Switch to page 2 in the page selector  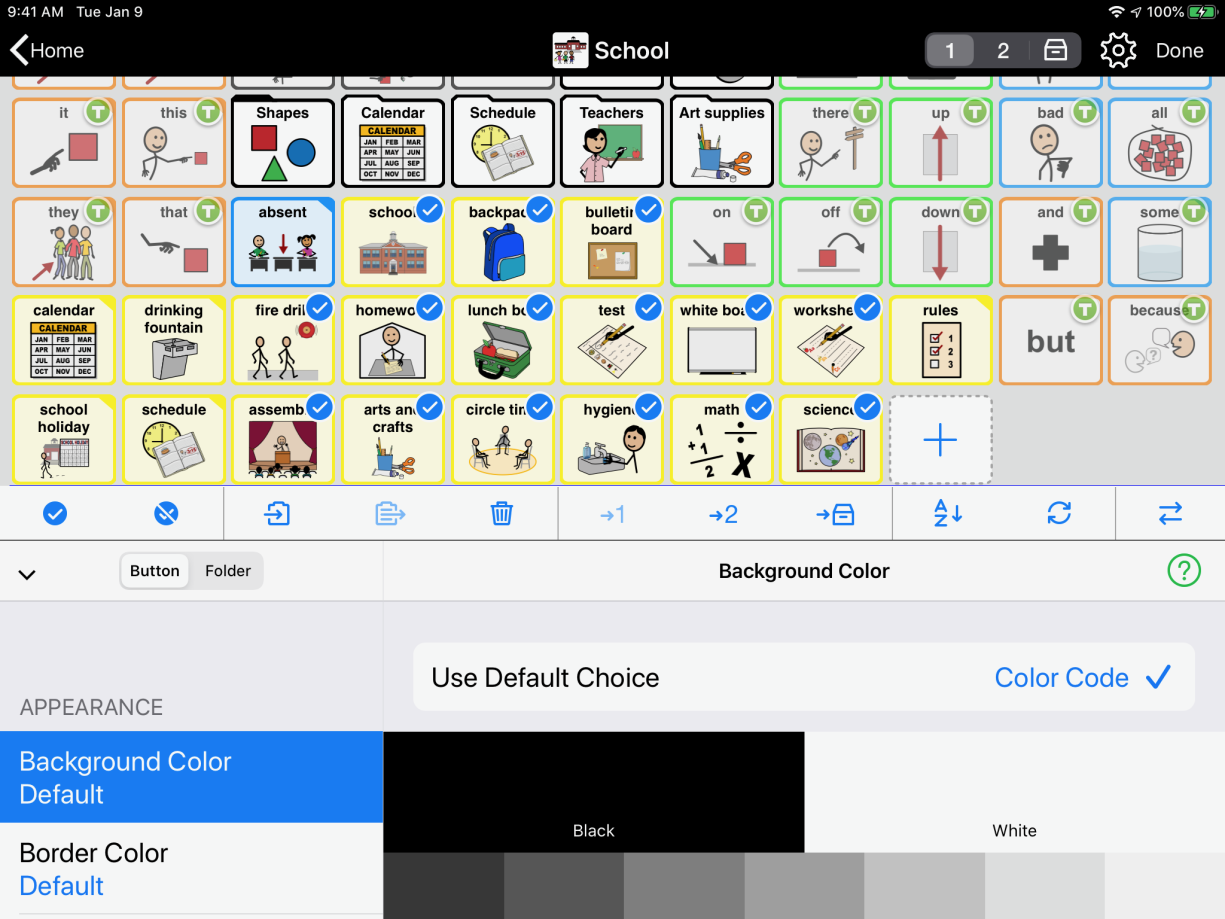point(1001,50)
